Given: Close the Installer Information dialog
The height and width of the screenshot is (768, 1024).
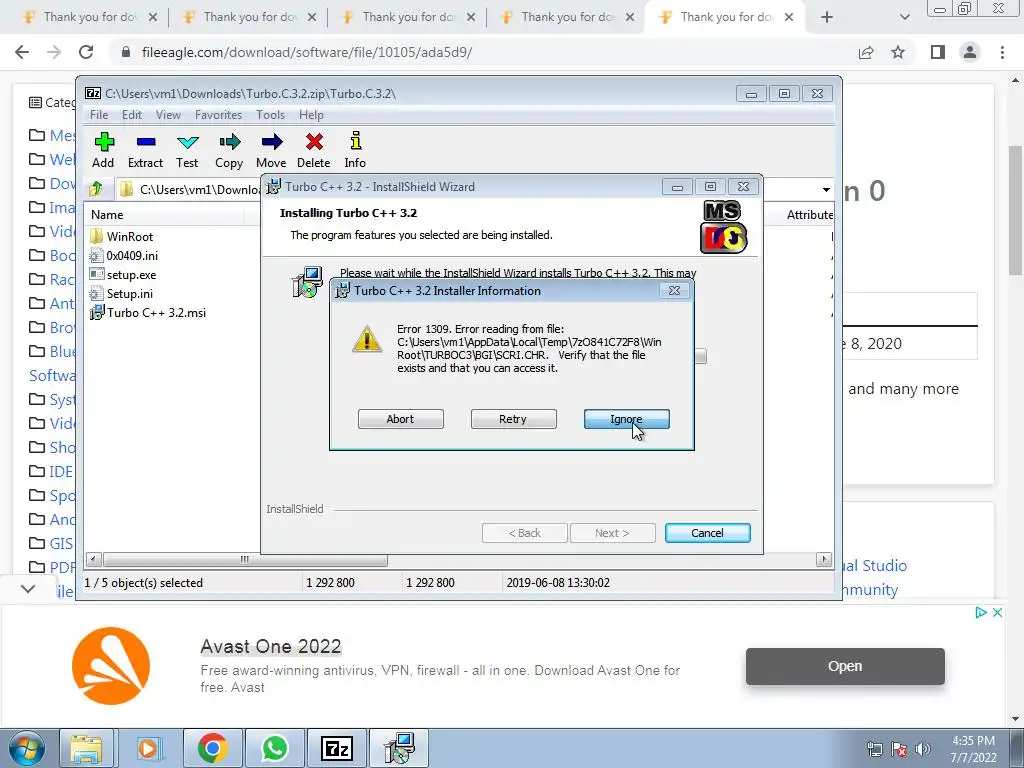Looking at the screenshot, I should (675, 291).
